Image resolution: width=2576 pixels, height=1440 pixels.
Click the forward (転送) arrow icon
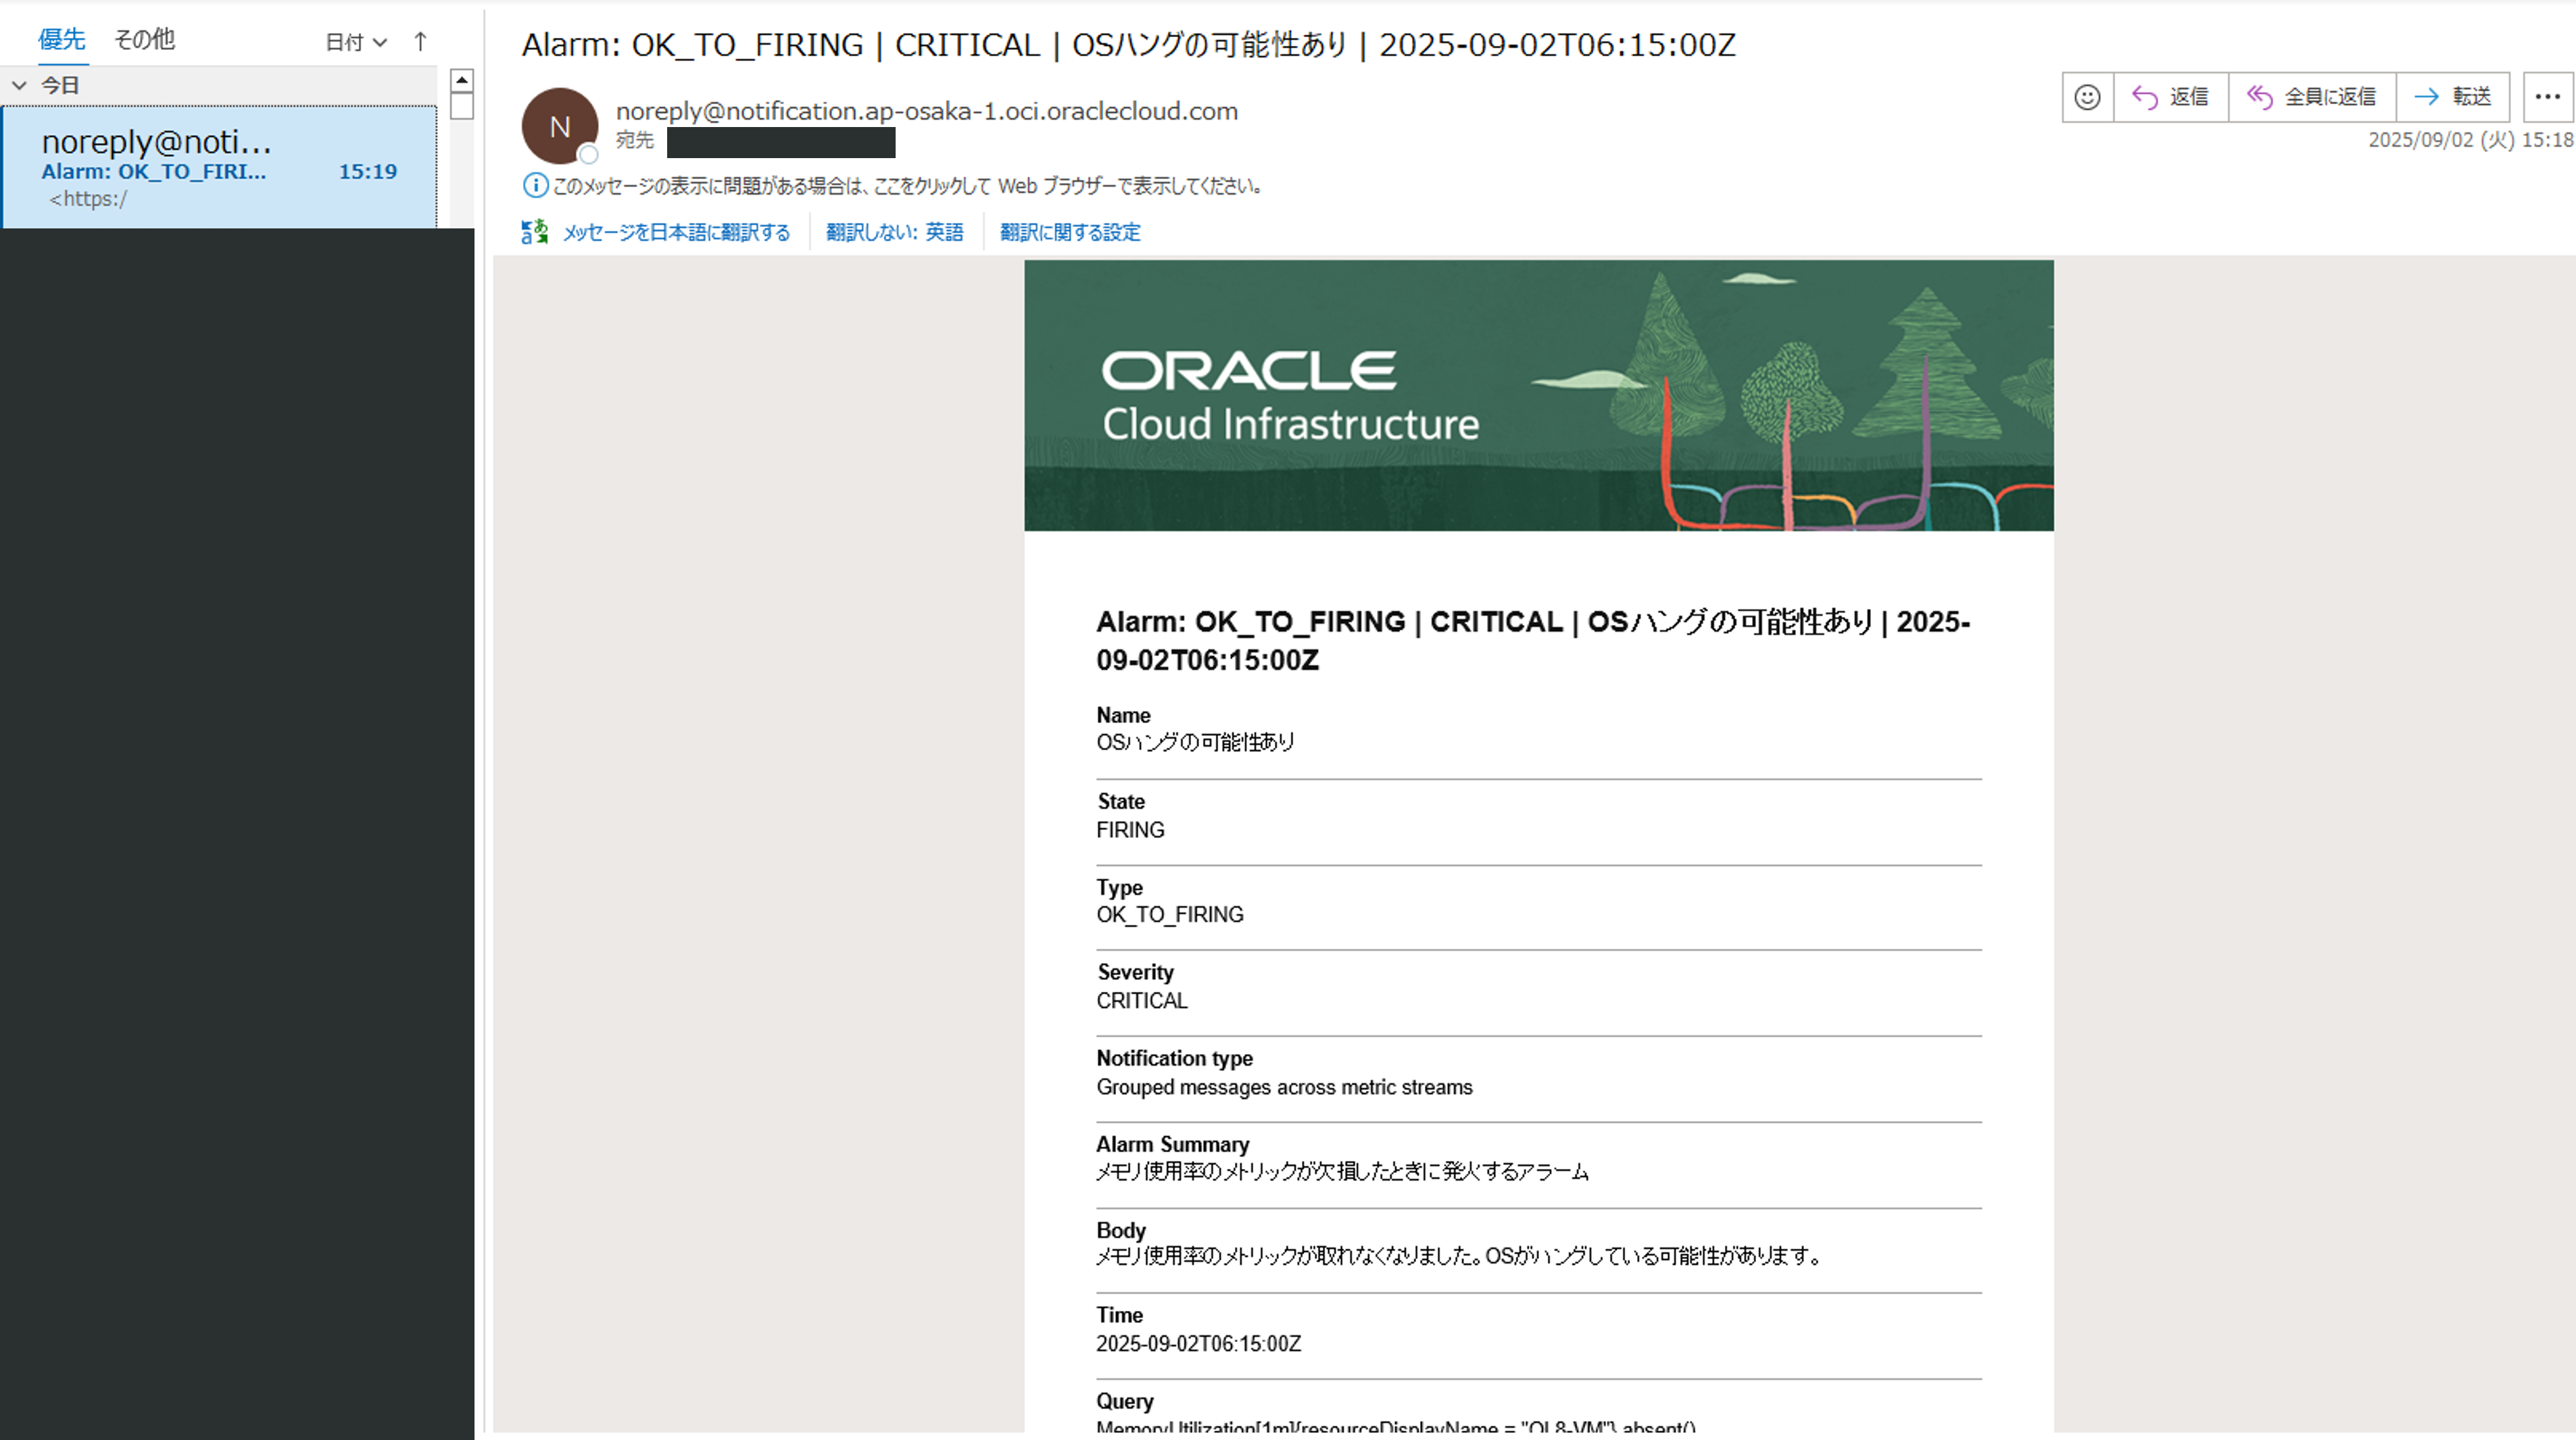pos(2426,97)
